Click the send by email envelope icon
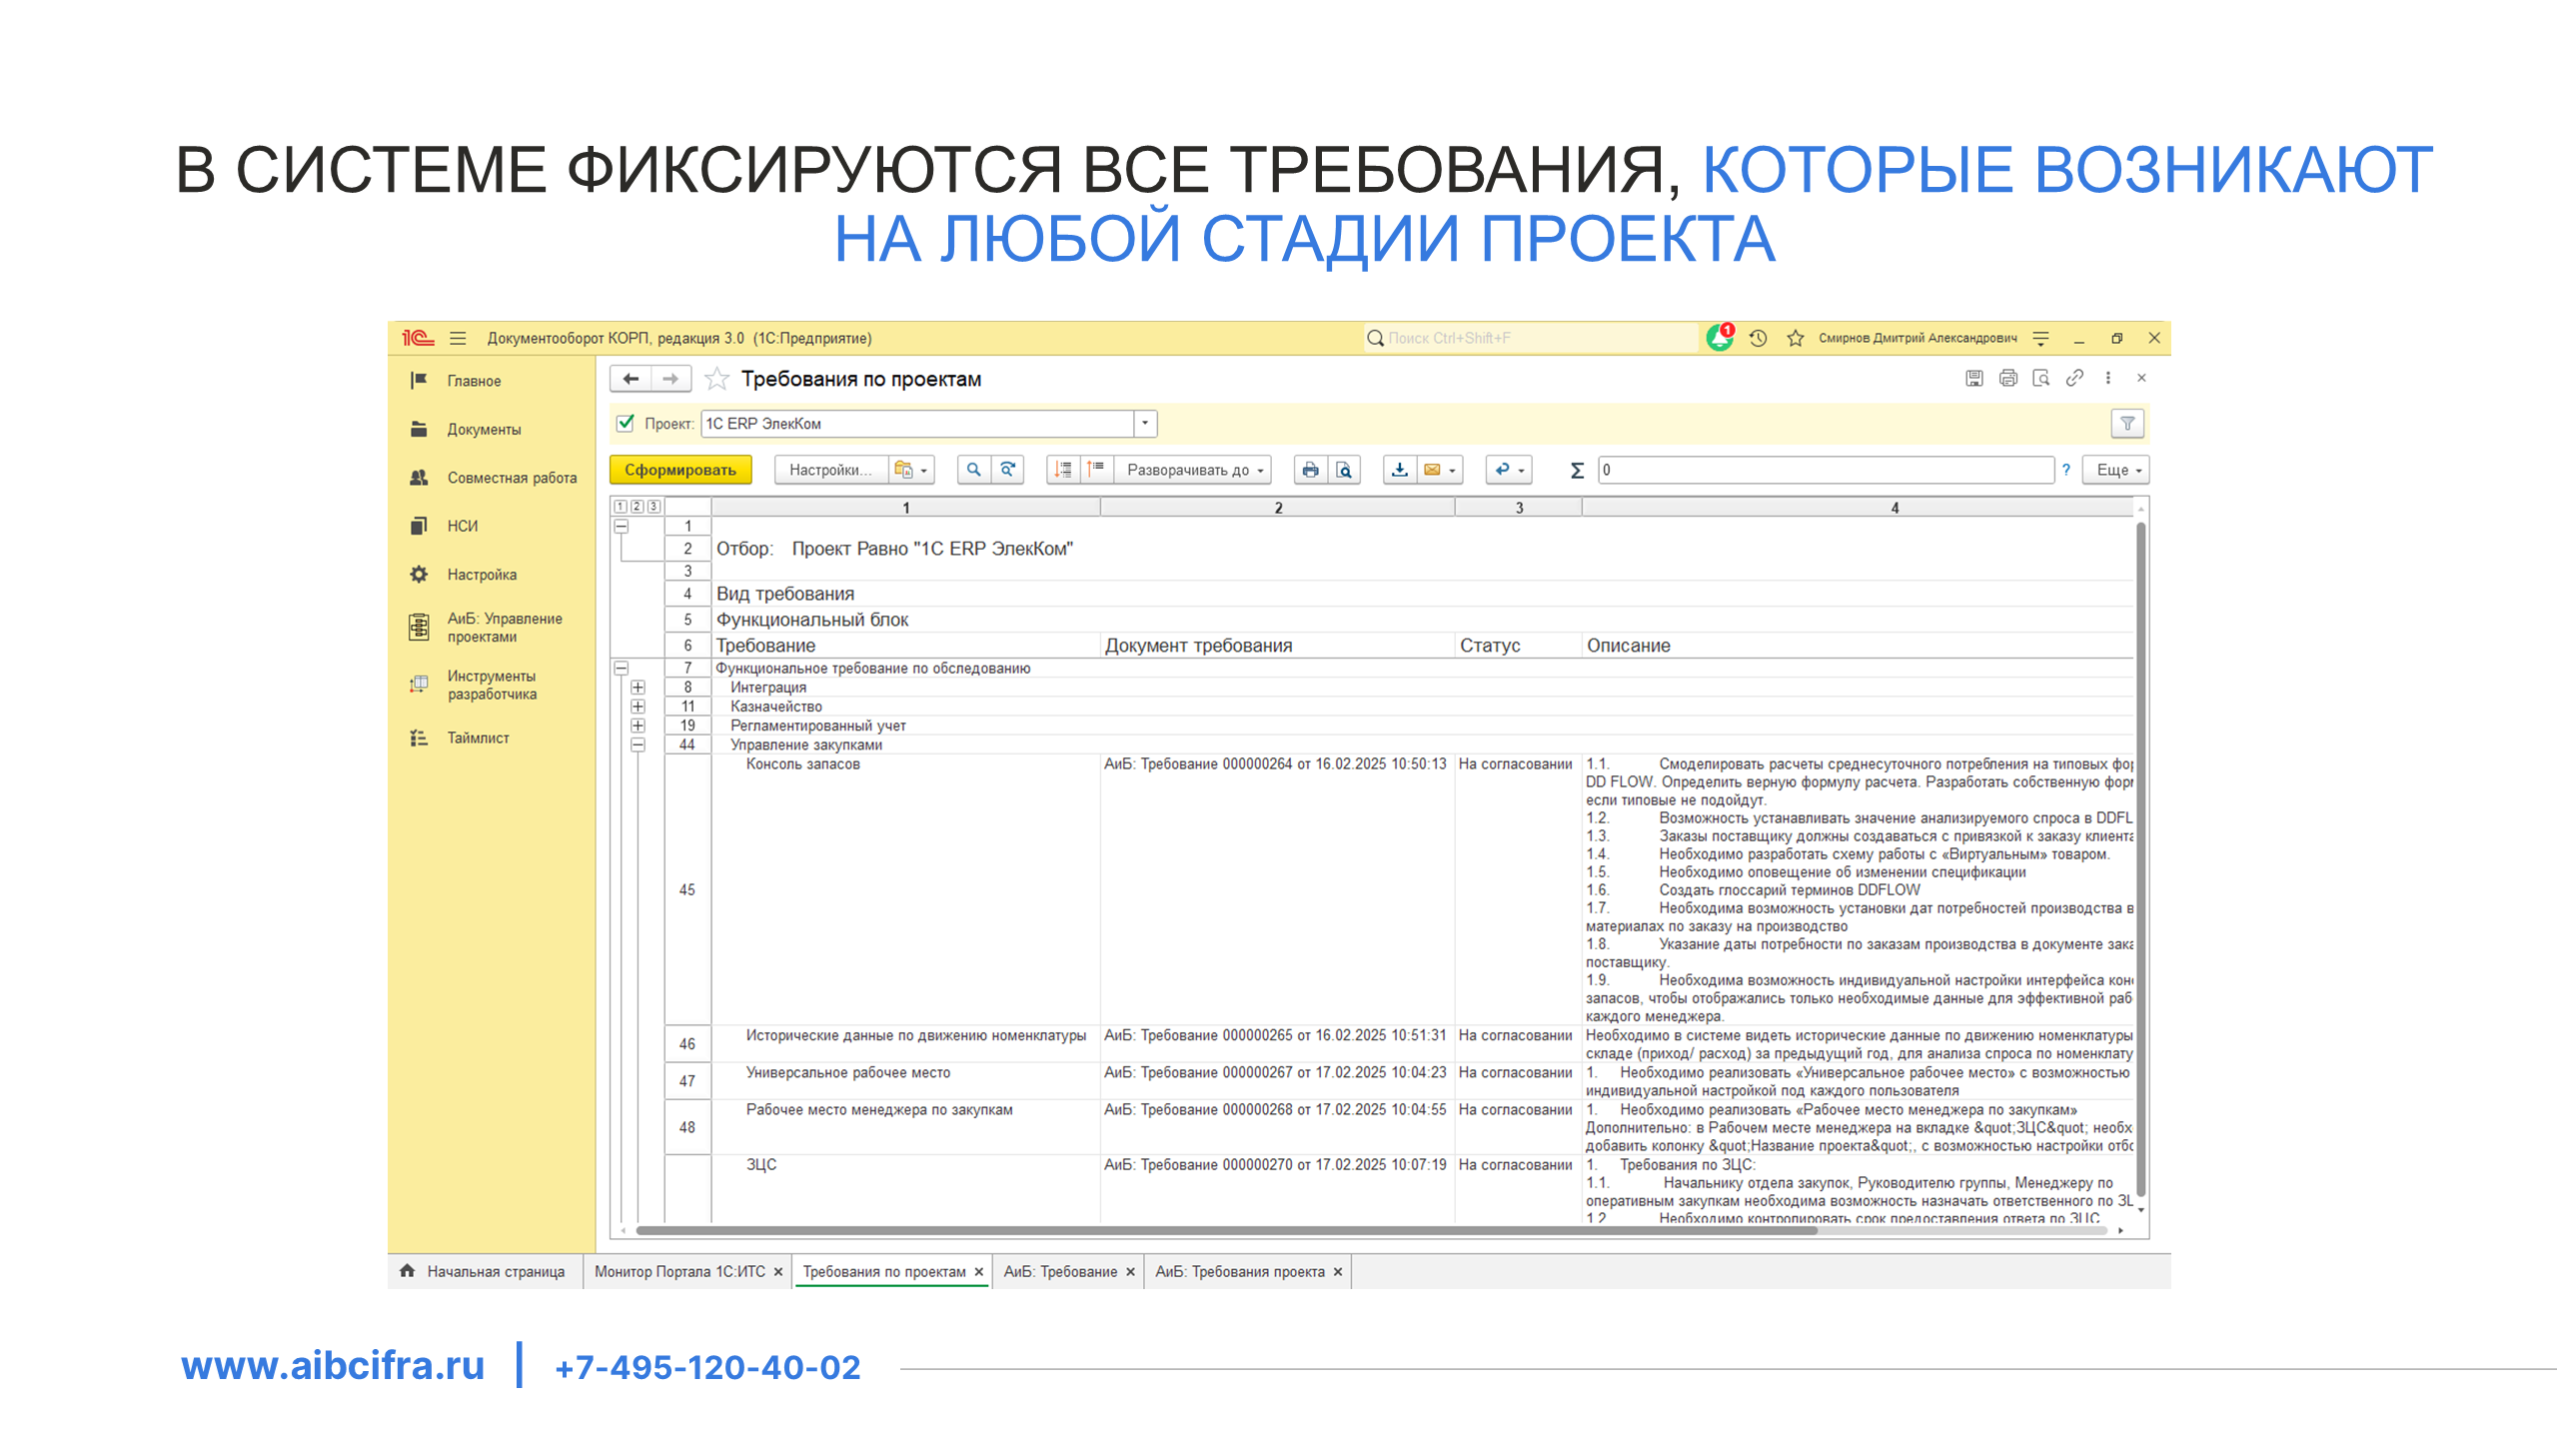Viewport: 2560px width, 1439px height. pos(1432,470)
